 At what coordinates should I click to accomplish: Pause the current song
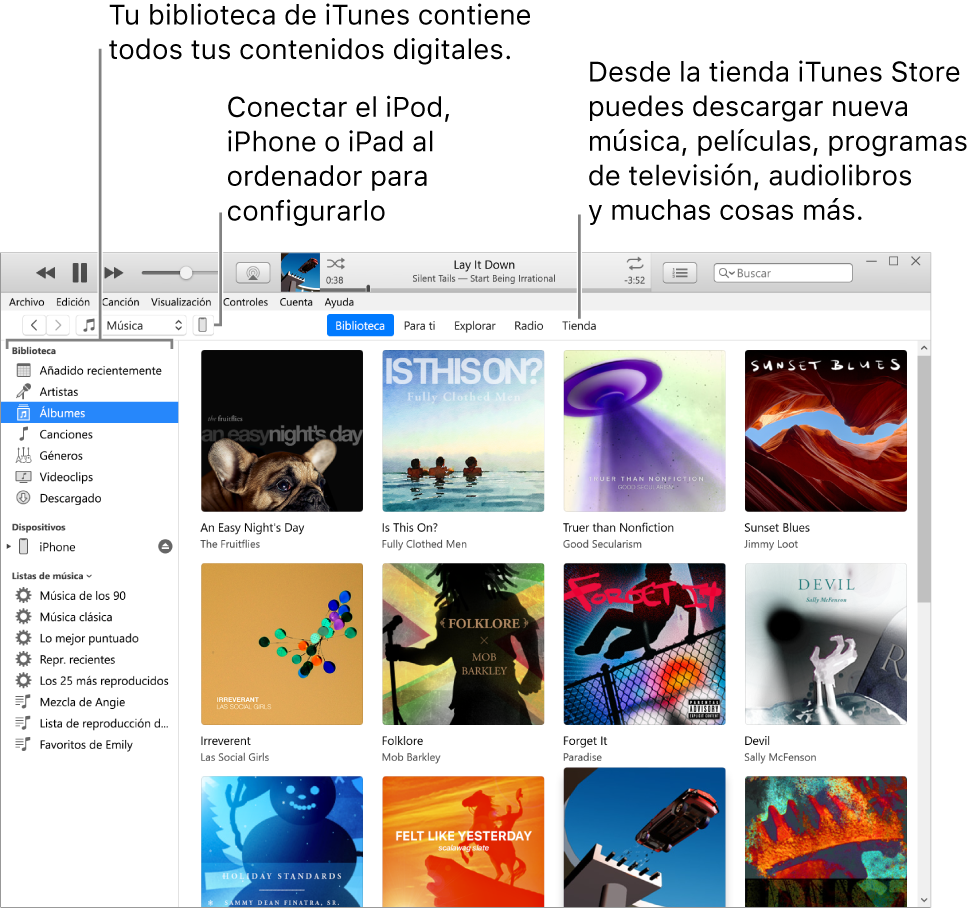coord(79,272)
